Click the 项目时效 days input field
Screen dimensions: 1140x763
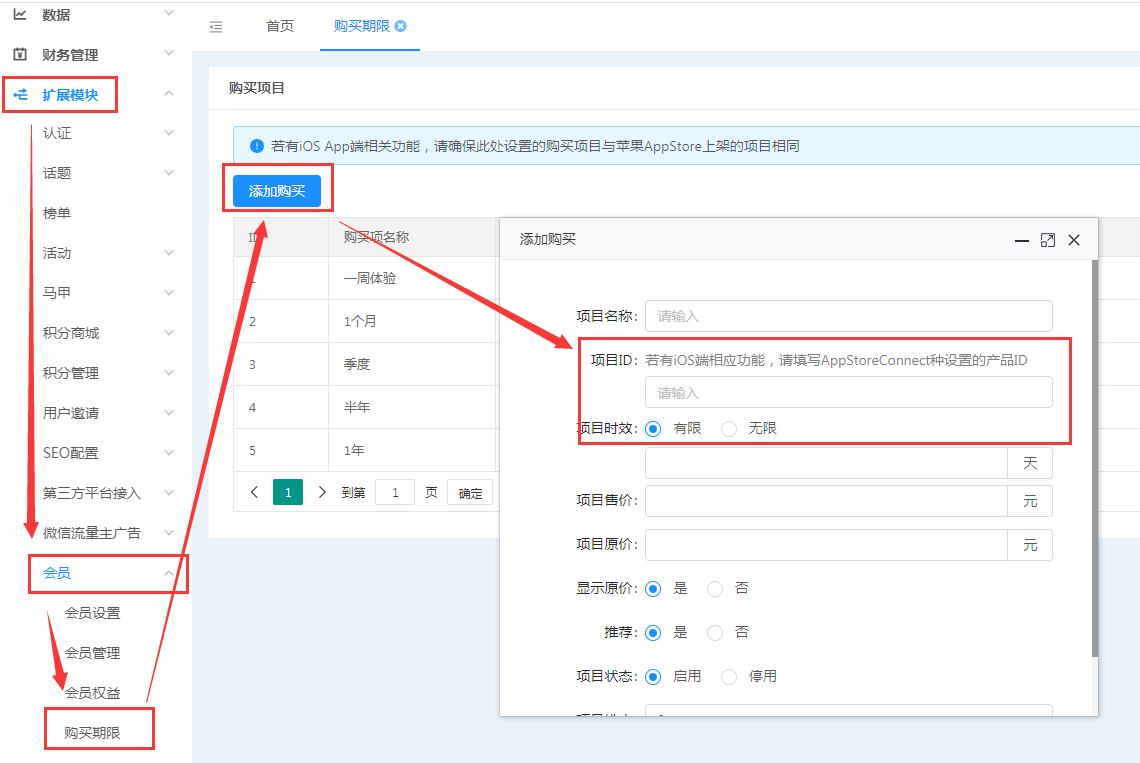coord(826,463)
